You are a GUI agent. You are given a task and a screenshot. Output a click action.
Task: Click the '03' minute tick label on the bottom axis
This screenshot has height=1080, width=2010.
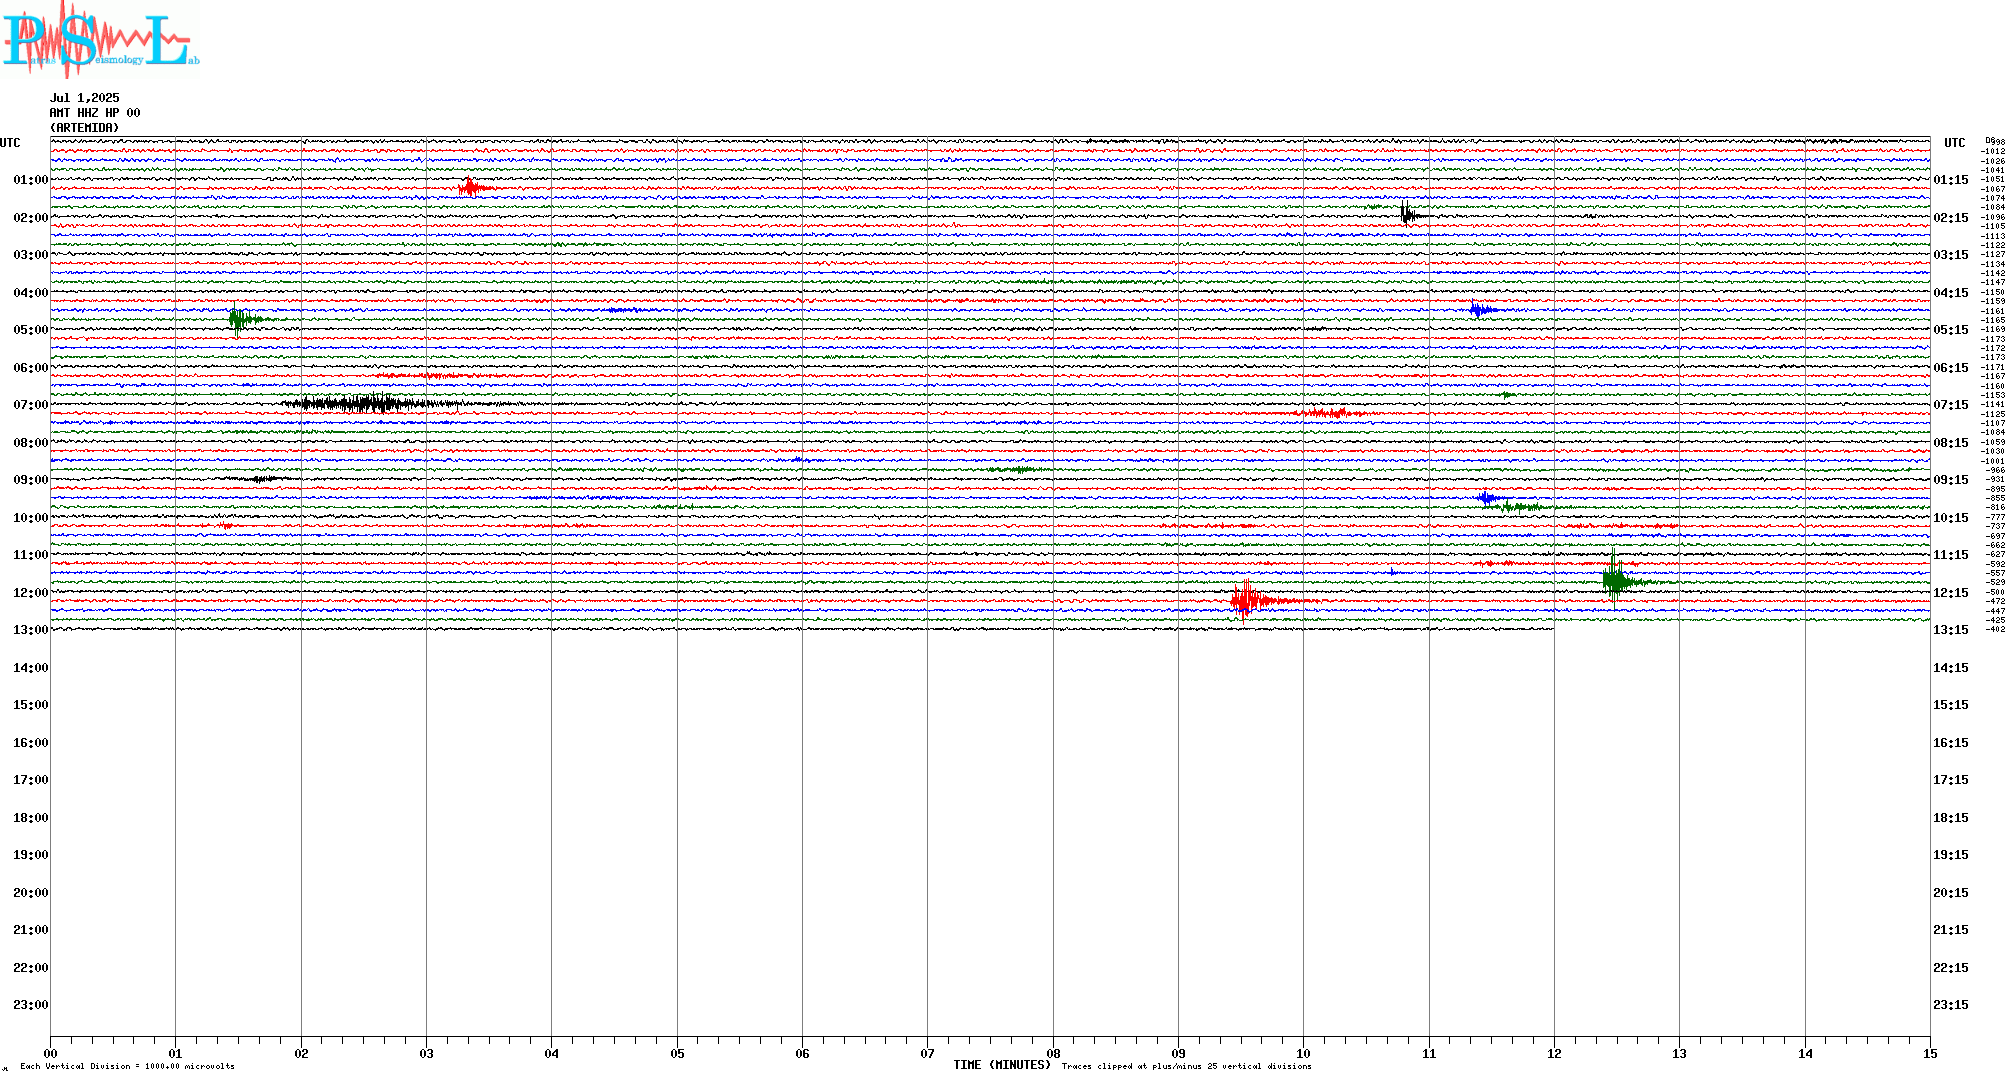[x=426, y=1054]
